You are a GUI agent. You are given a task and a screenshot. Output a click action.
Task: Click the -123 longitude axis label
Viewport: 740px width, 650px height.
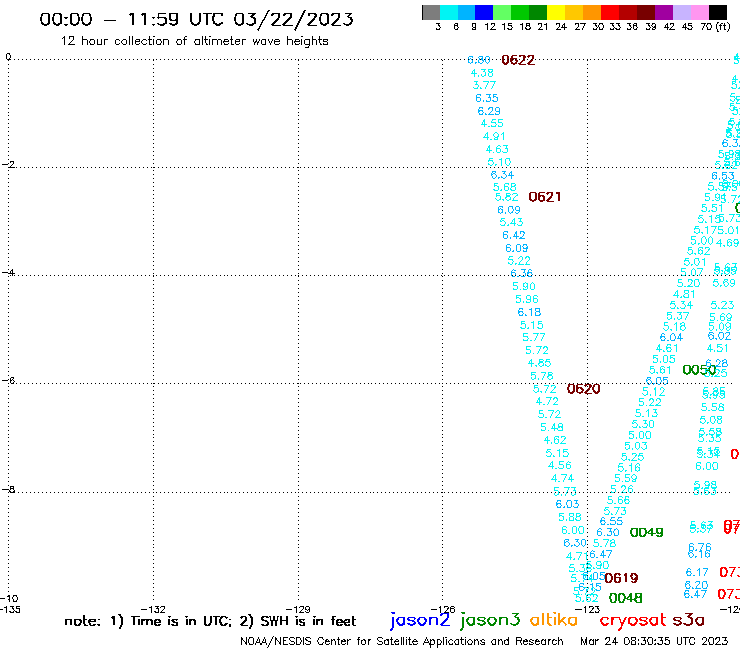click(588, 609)
